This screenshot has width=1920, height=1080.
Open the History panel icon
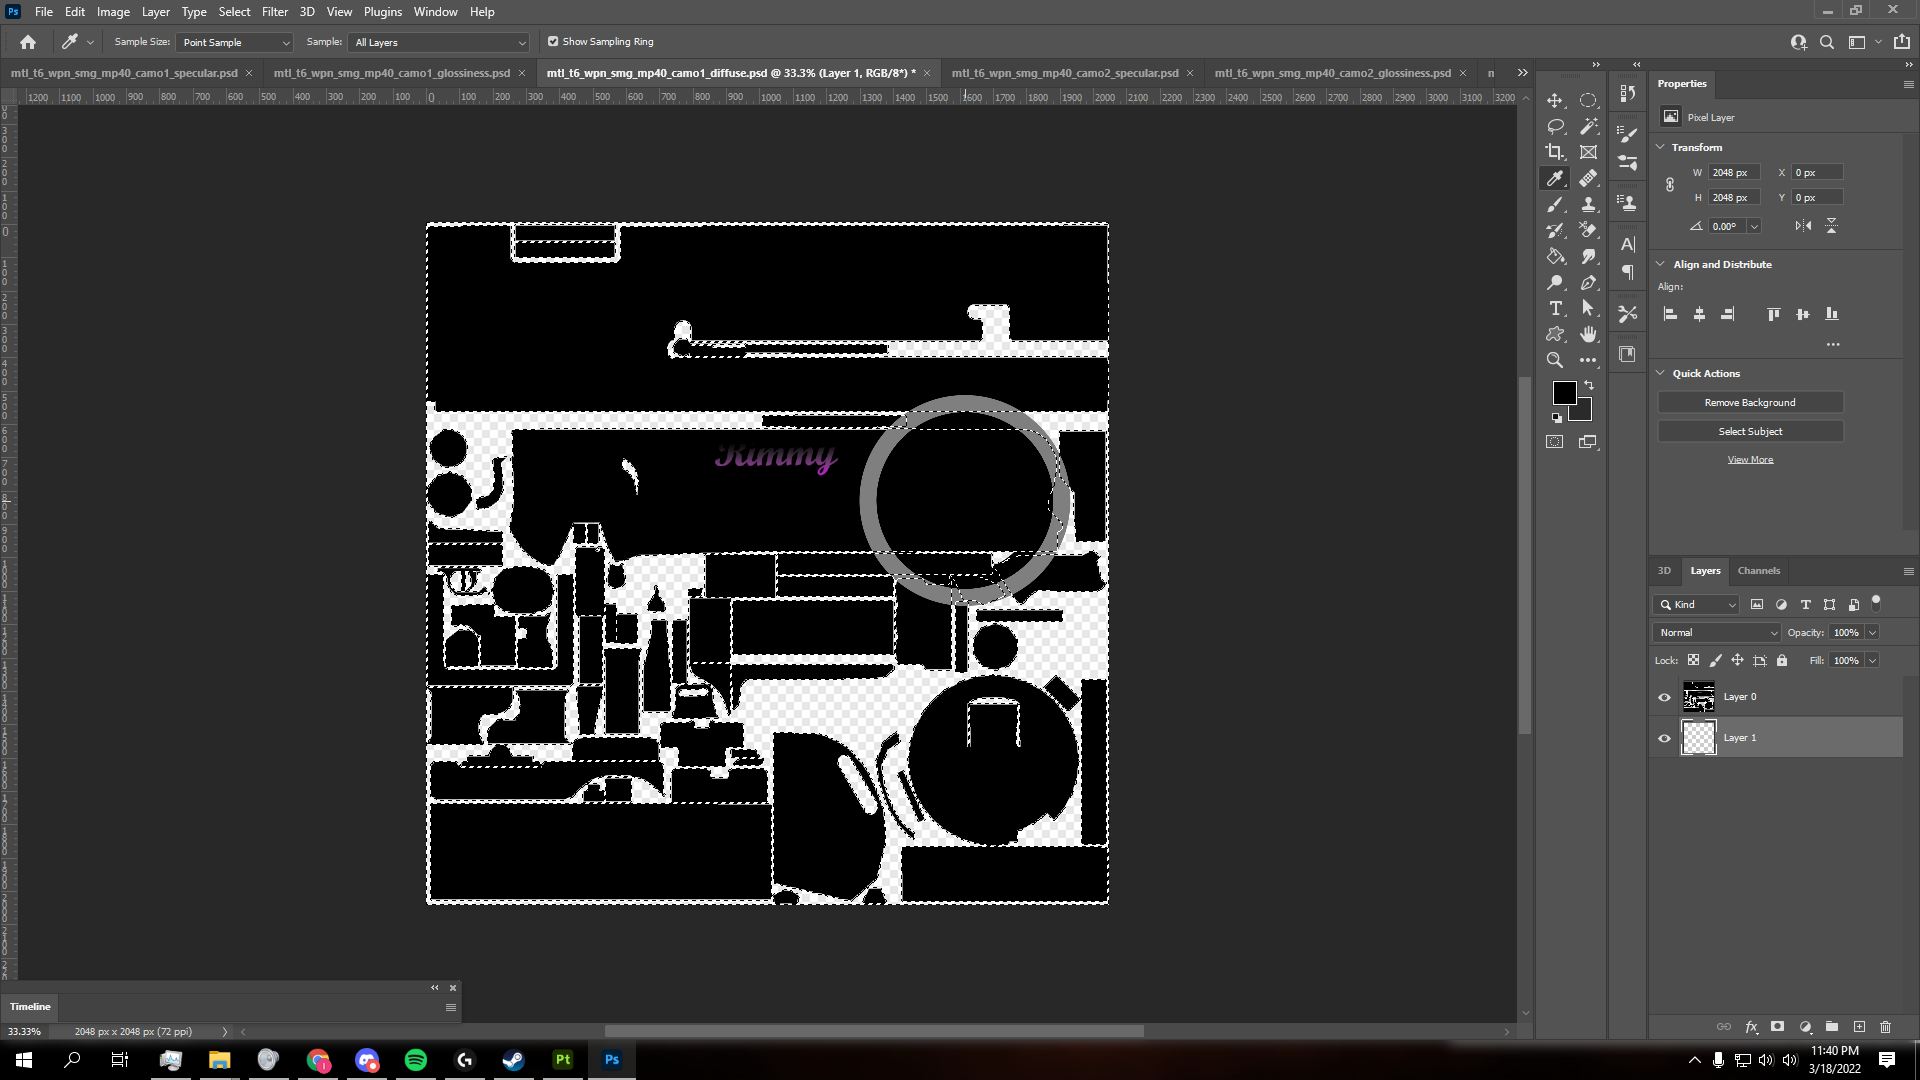point(1628,93)
